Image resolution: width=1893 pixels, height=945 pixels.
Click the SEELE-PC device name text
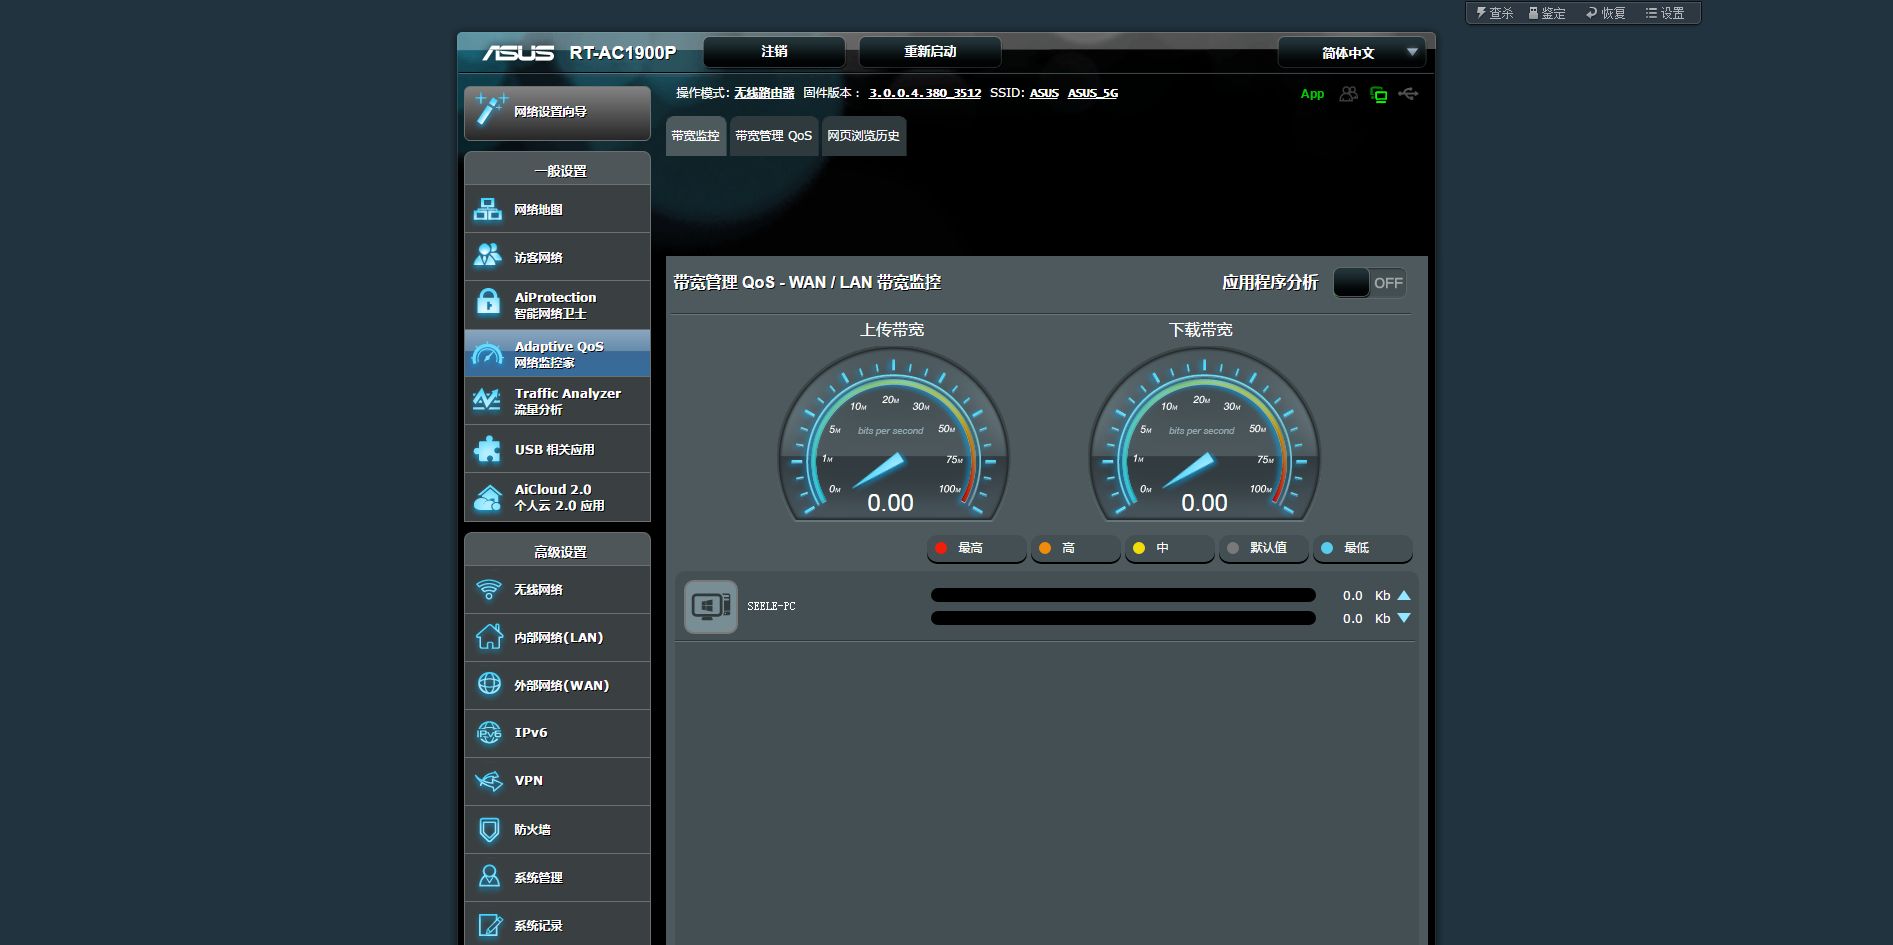tap(771, 606)
